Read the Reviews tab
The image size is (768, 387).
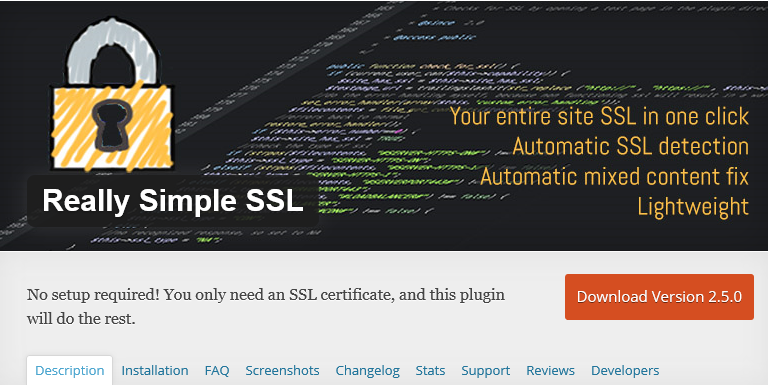[550, 370]
